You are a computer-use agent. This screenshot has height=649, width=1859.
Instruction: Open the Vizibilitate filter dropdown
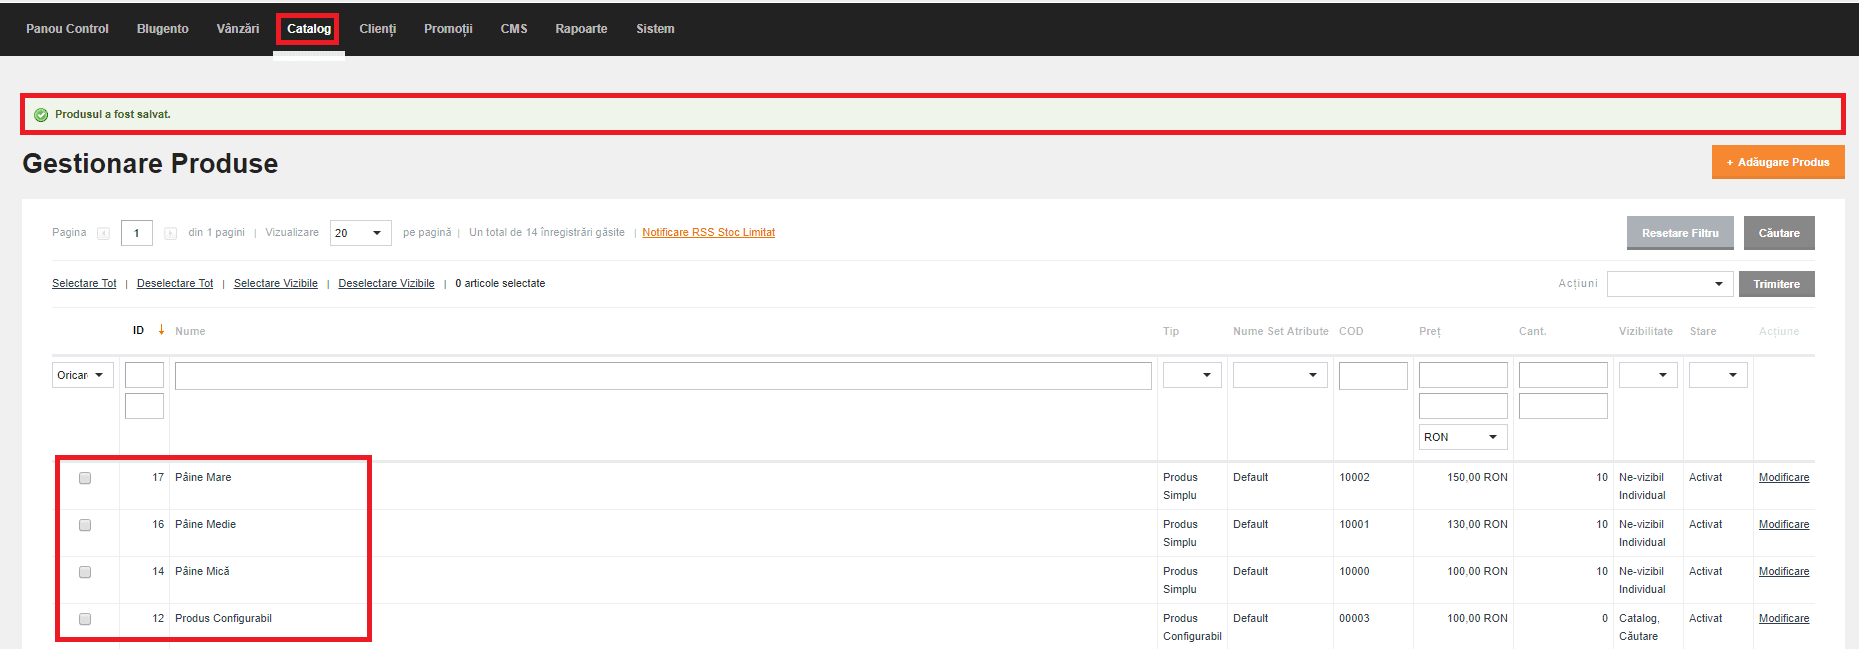tap(1648, 375)
